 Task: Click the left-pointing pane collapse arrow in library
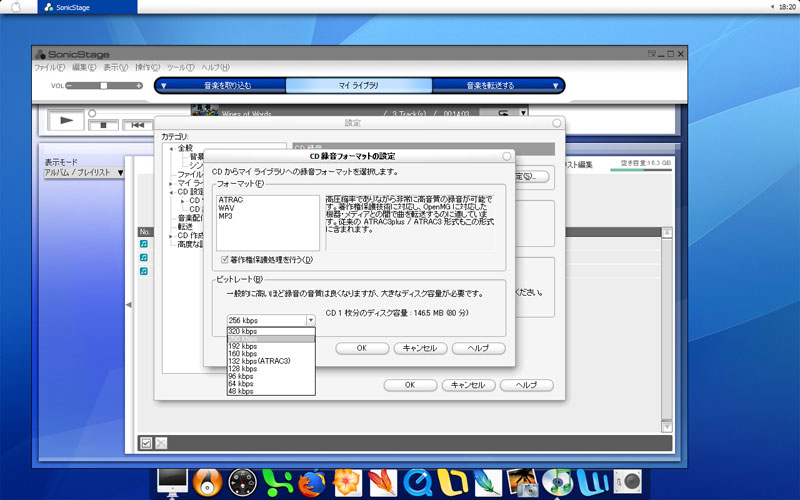tap(129, 305)
